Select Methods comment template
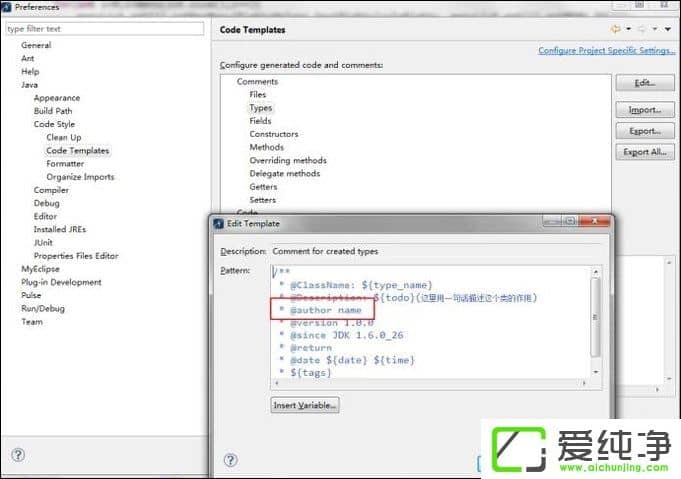Image resolution: width=681 pixels, height=479 pixels. click(266, 147)
